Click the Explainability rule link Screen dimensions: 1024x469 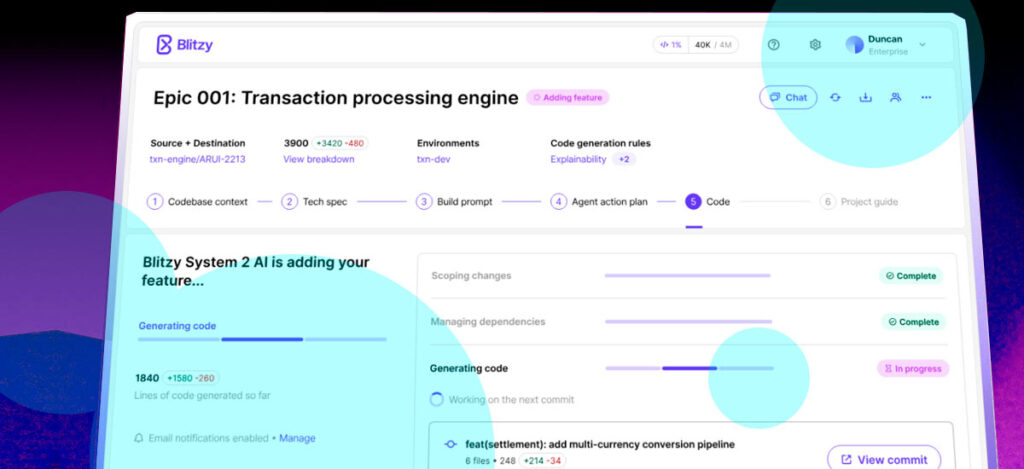click(578, 159)
